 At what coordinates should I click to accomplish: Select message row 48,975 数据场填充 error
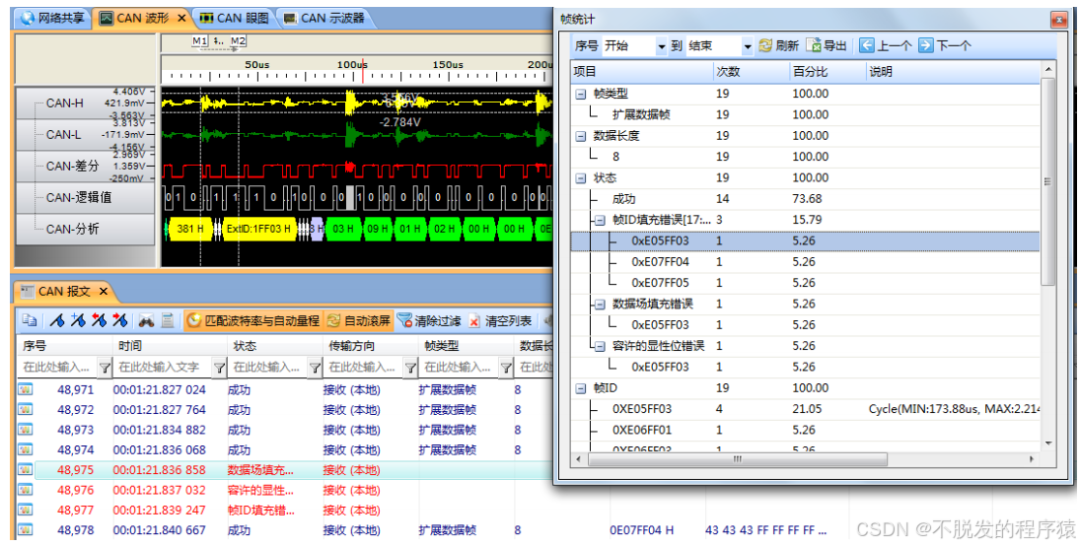(x=285, y=470)
